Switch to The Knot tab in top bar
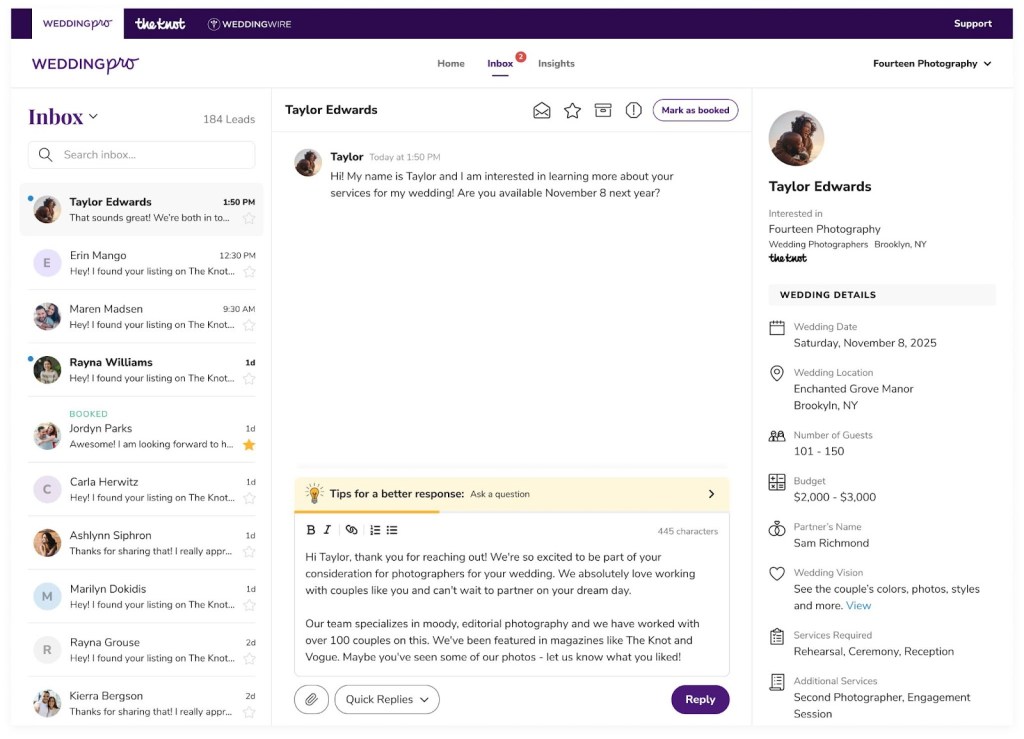Image resolution: width=1024 pixels, height=739 pixels. (160, 24)
